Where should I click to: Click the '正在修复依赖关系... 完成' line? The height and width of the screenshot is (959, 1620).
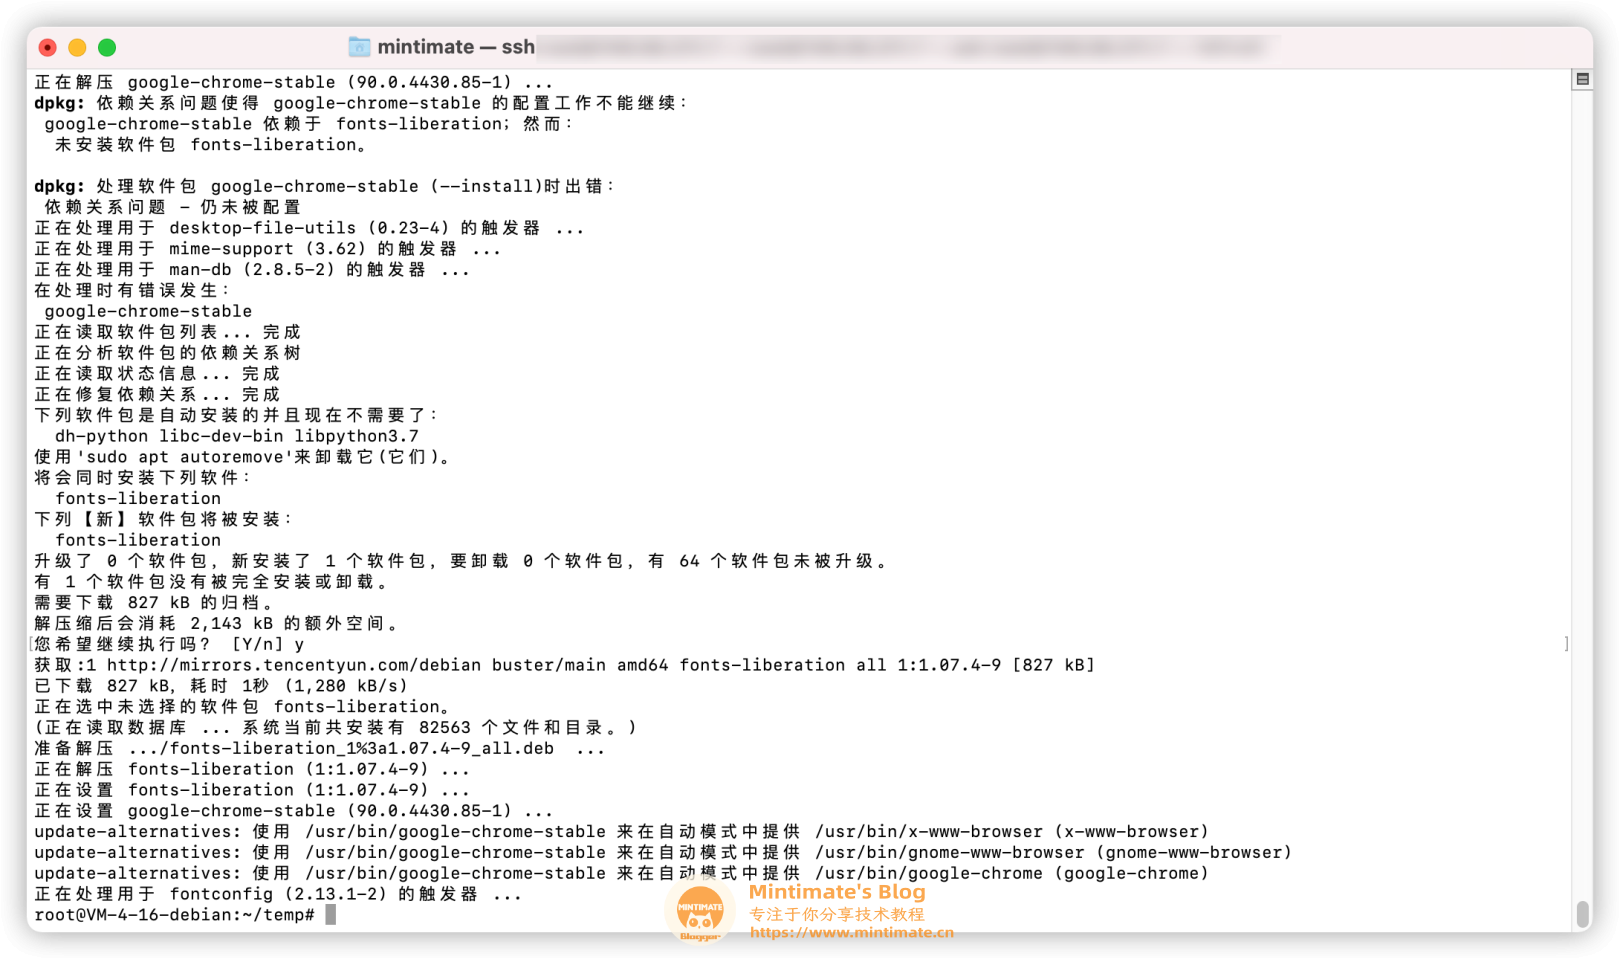point(157,394)
